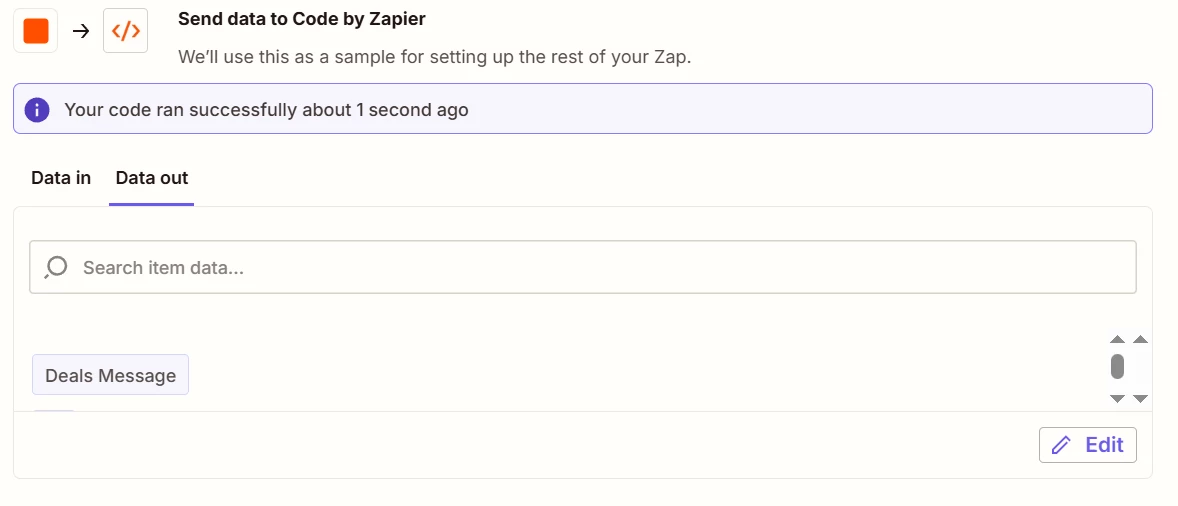Select the Deals Message field chip
This screenshot has height=506, width=1178.
click(x=110, y=375)
